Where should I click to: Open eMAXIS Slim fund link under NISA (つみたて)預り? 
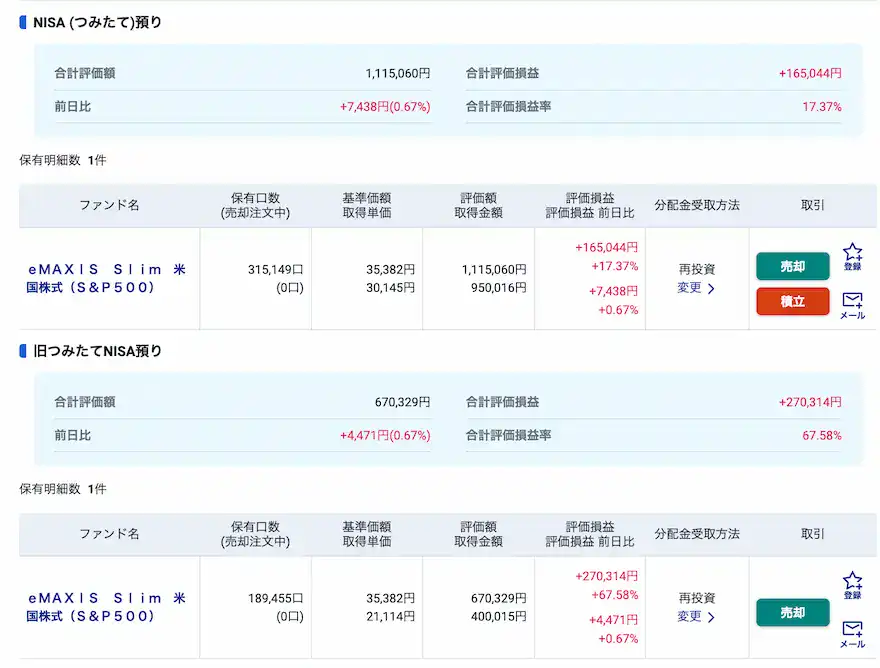click(x=106, y=278)
